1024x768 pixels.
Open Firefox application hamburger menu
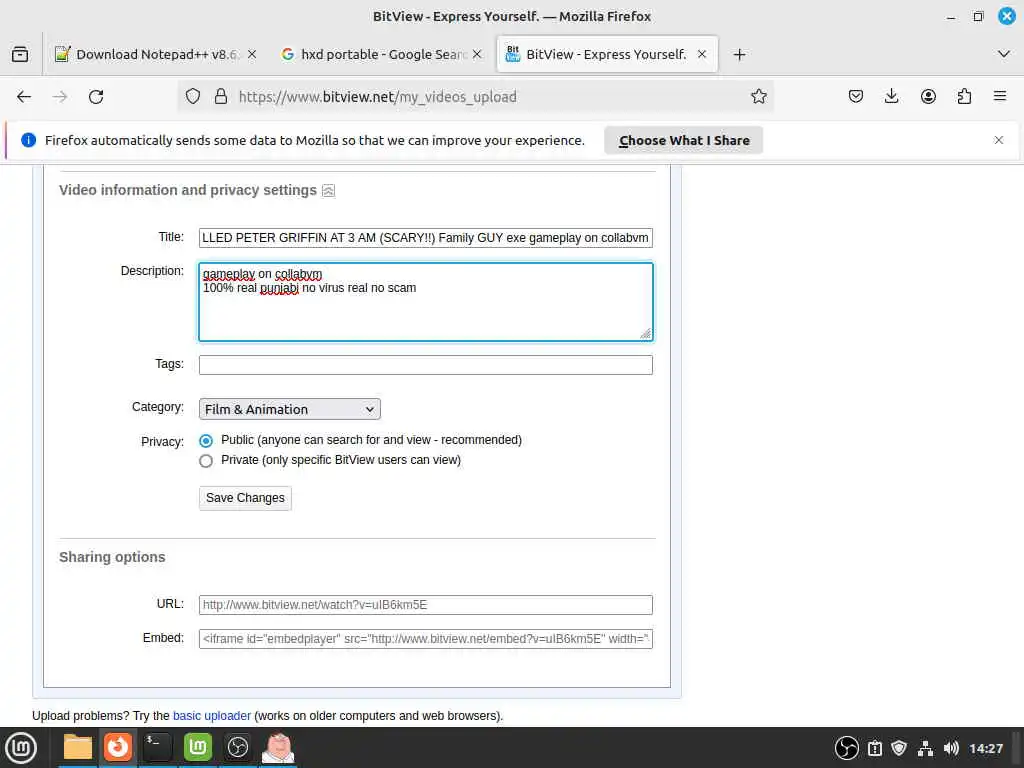tap(1000, 97)
